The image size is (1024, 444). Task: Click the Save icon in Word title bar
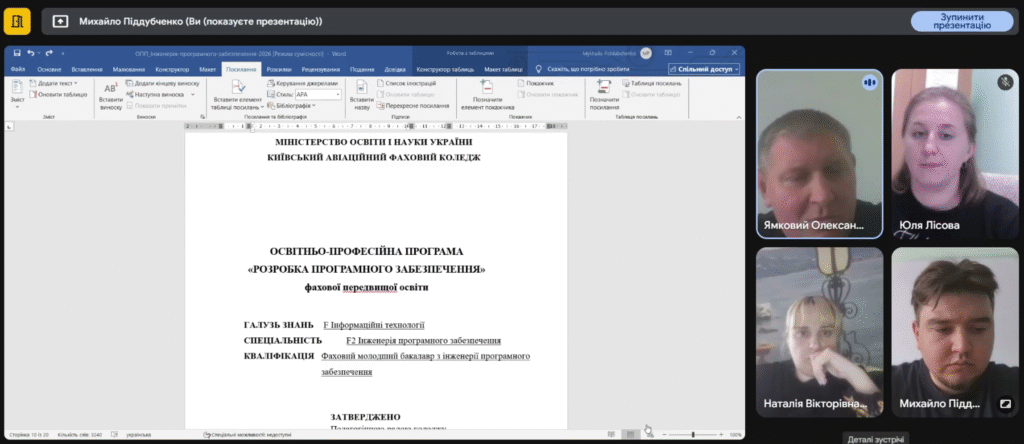tap(17, 53)
